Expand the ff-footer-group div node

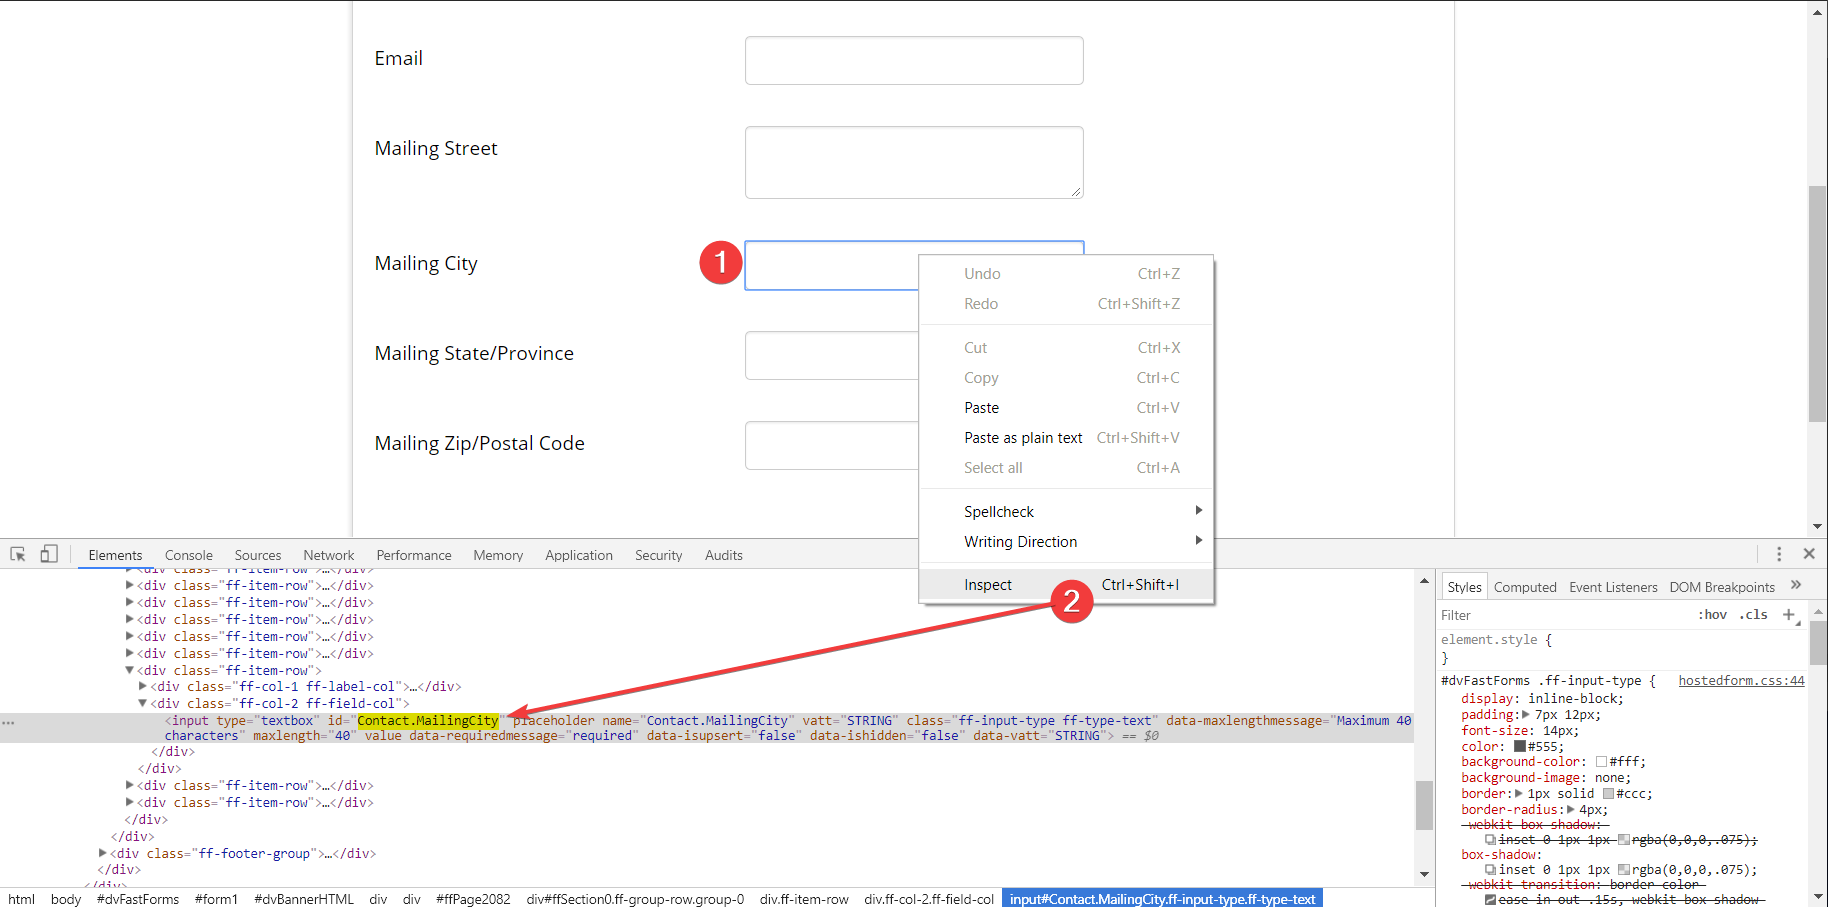click(x=103, y=853)
